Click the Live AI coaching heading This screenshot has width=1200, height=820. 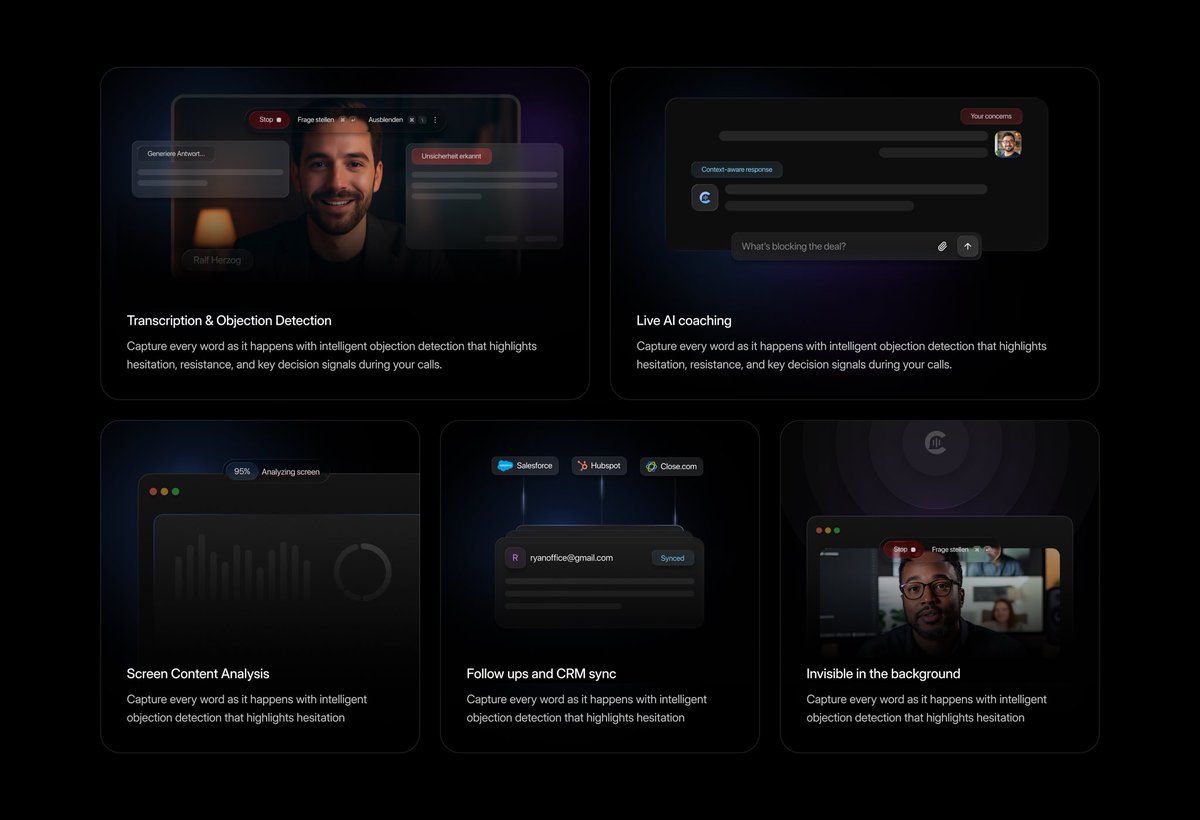(684, 321)
